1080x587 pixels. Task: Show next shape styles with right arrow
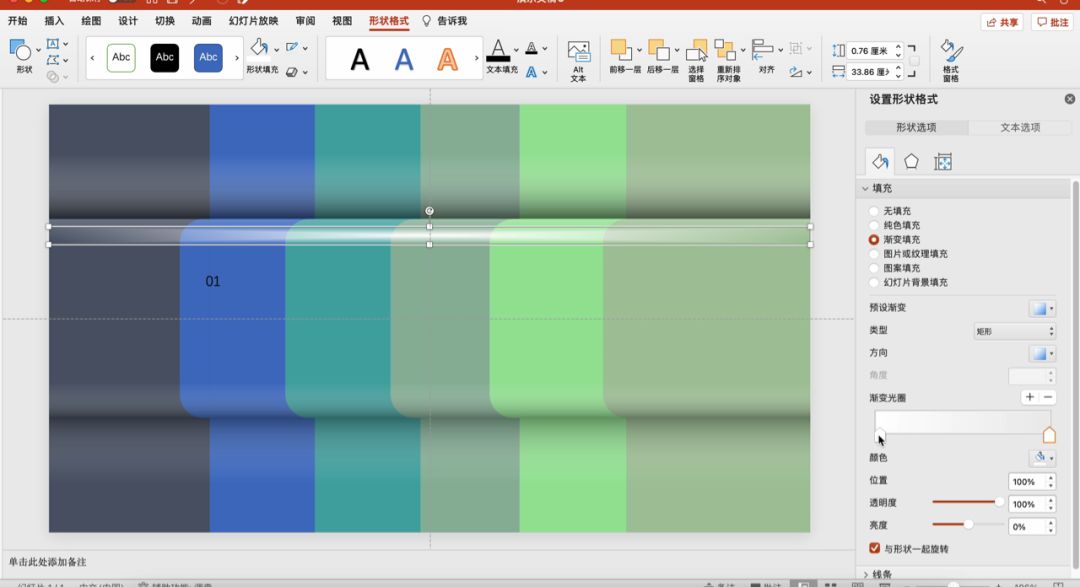click(x=236, y=58)
